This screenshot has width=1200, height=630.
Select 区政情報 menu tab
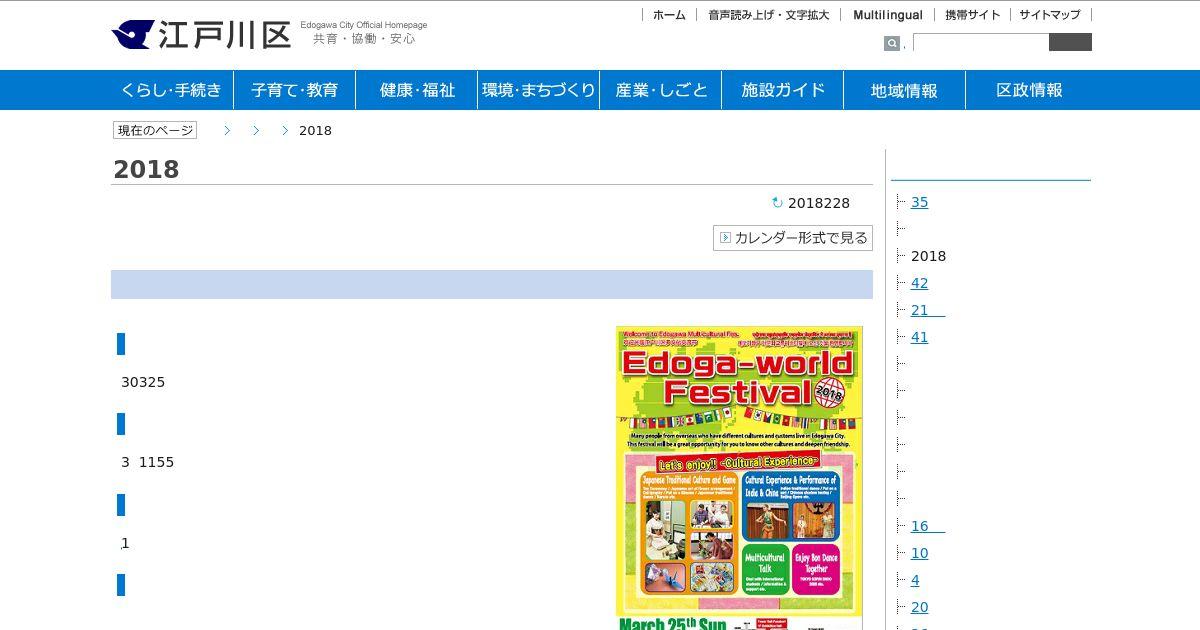[x=1029, y=90]
